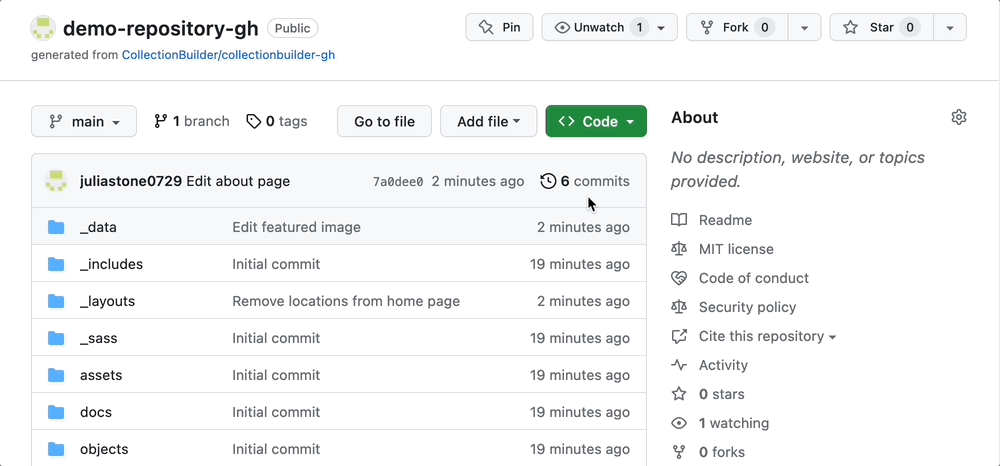Screen dimensions: 1000x466
Task: Click the repository owner avatar beside demo-repository-gh
Action: tap(43, 28)
